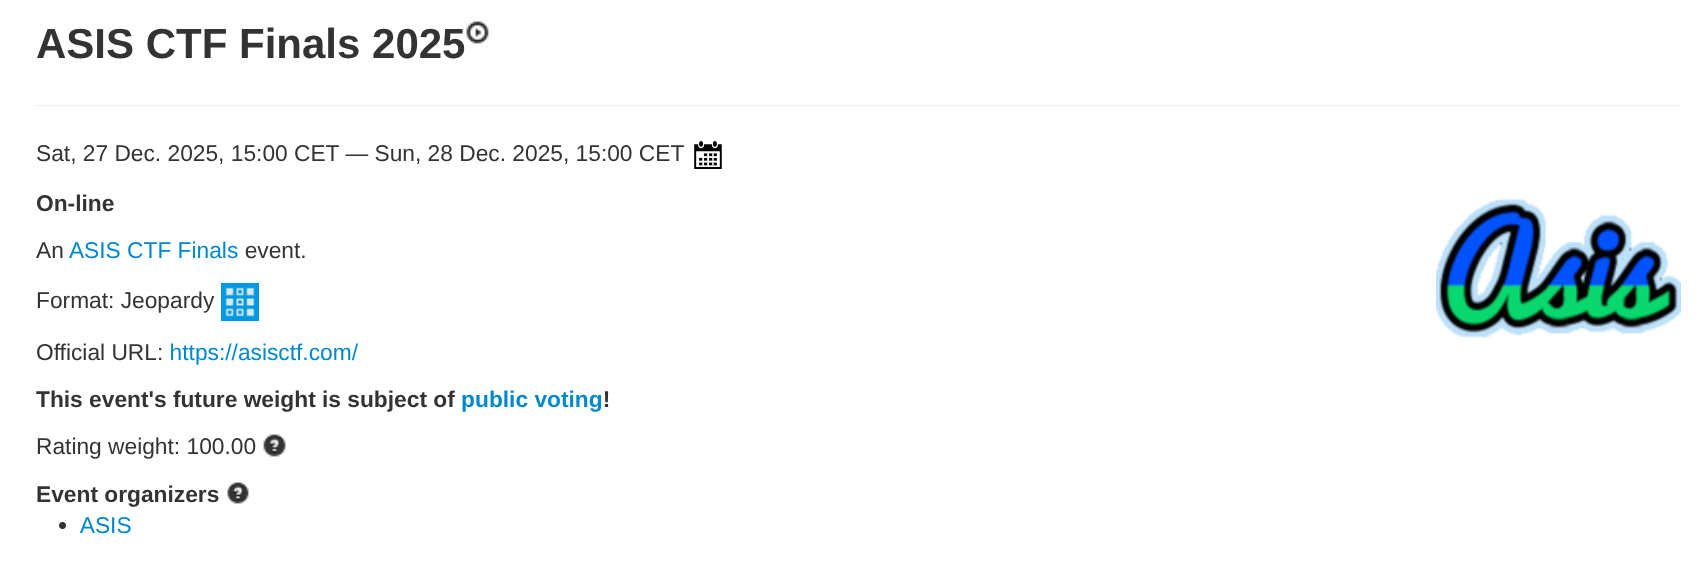Click the Asis logo image
Viewport: 1707px width, 571px height.
coord(1557,267)
